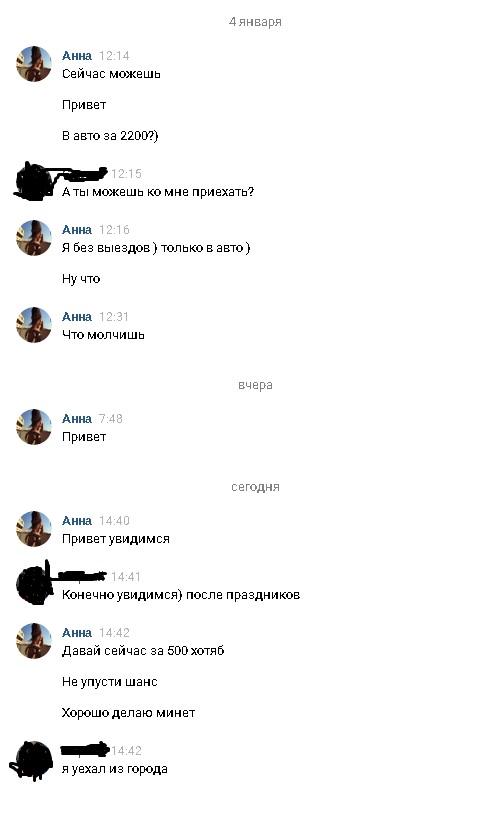Select the message 'Что молчишь'

click(103, 335)
